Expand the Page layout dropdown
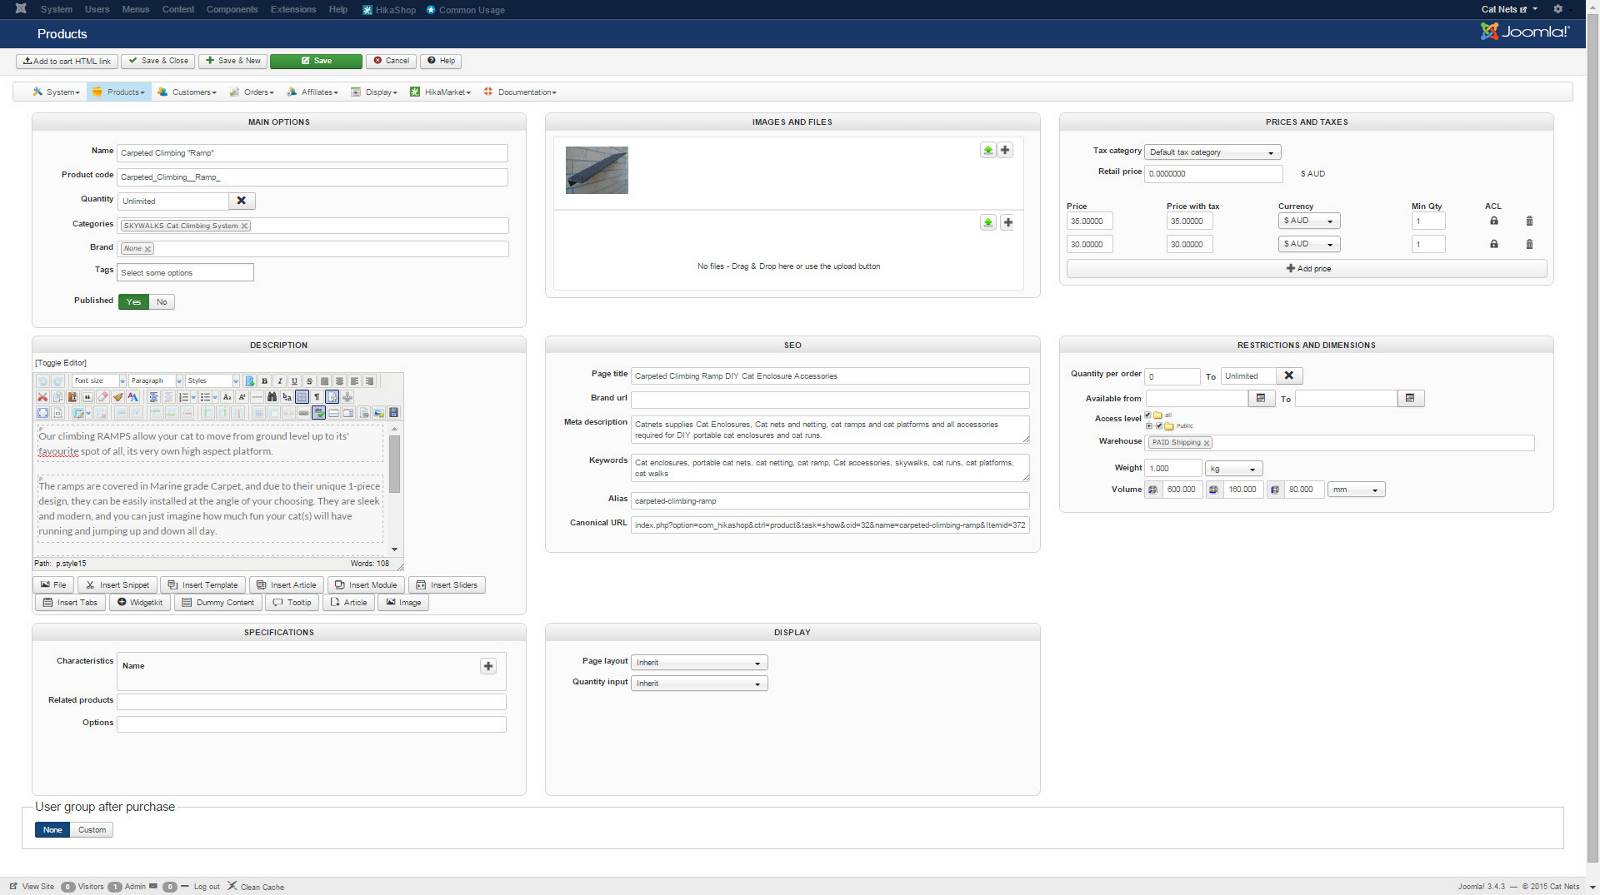 698,663
